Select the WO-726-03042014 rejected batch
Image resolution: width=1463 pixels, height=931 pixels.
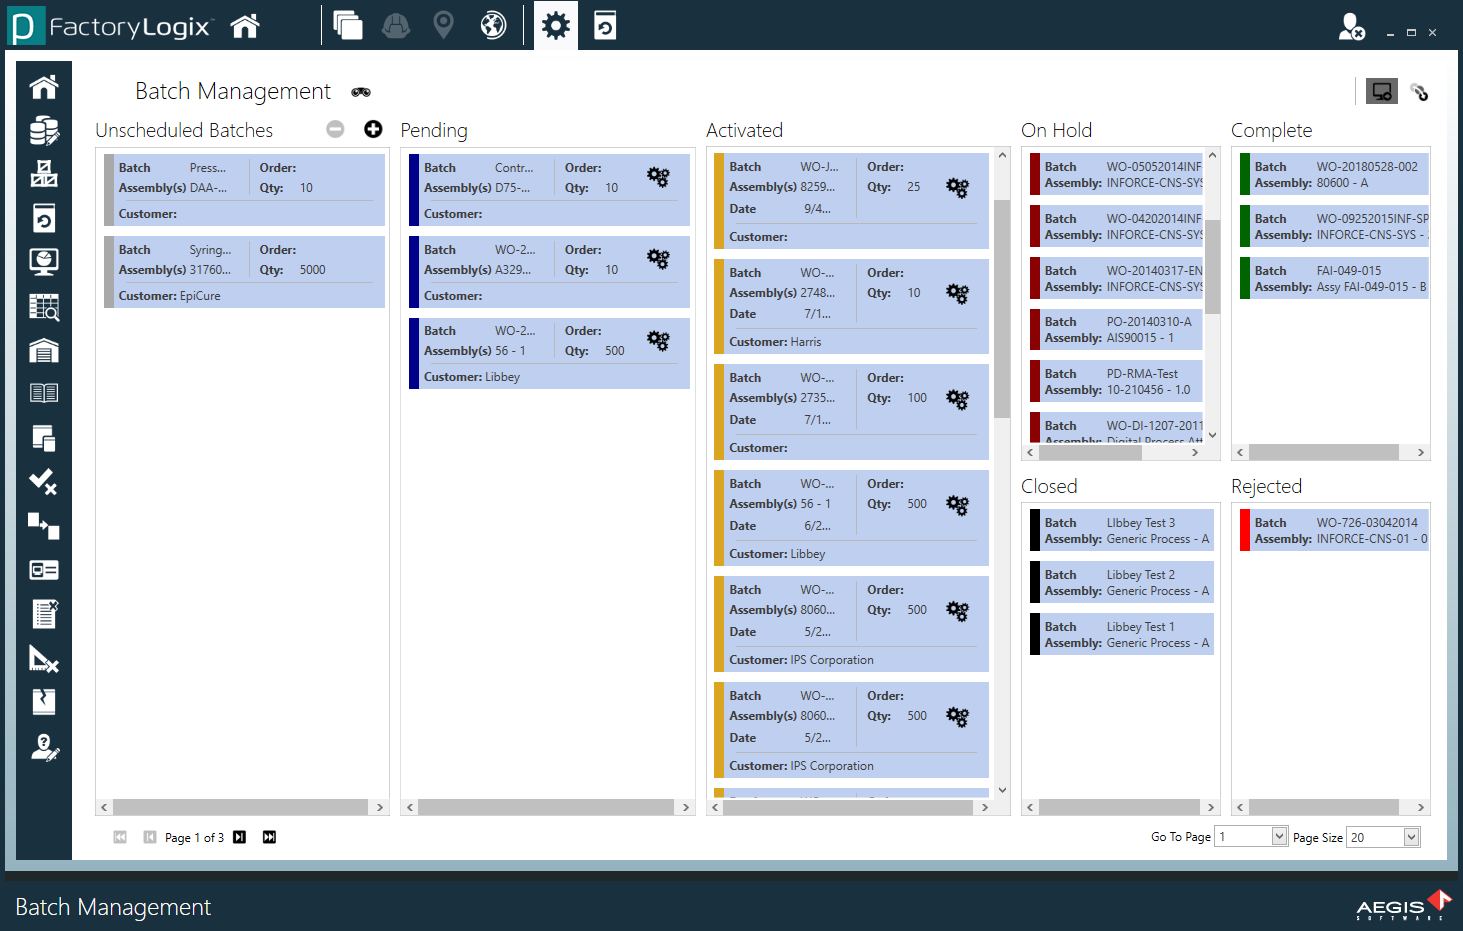pos(1334,530)
